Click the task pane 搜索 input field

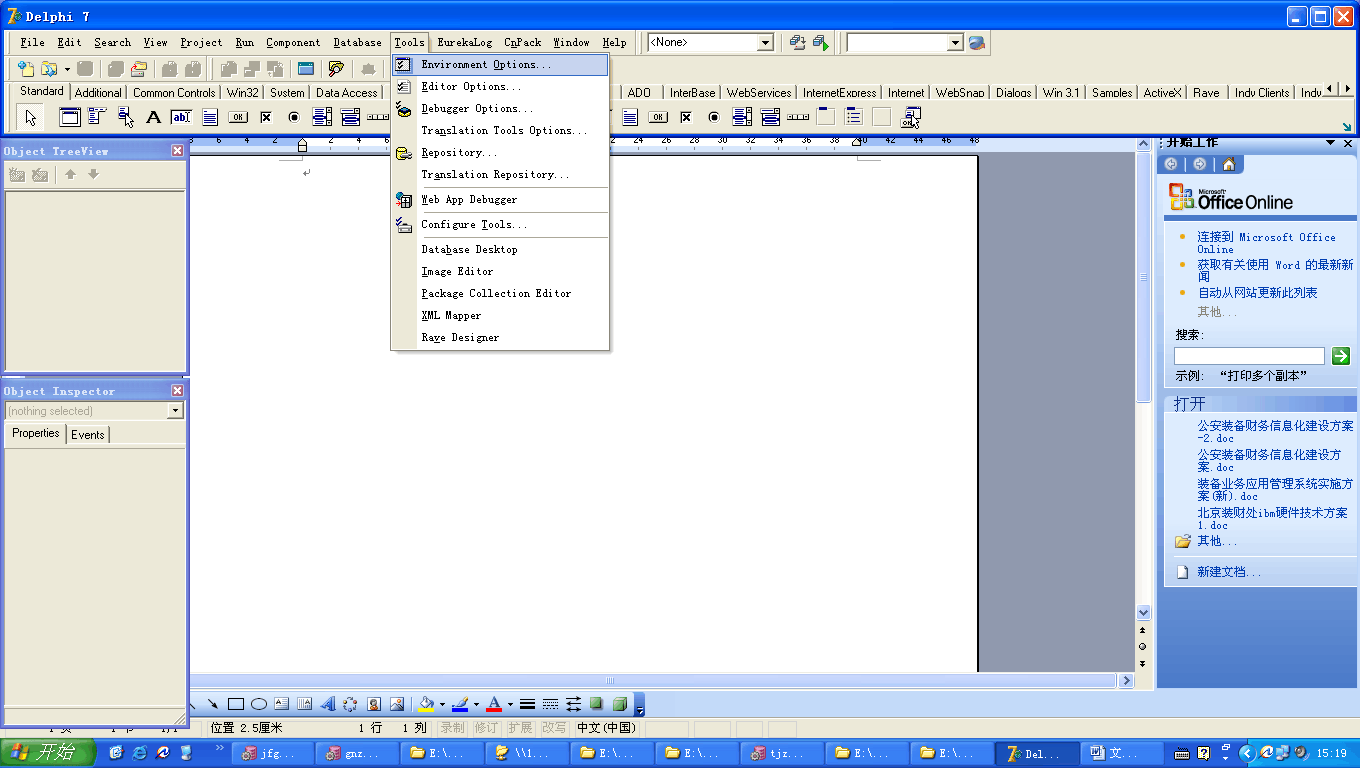point(1249,356)
